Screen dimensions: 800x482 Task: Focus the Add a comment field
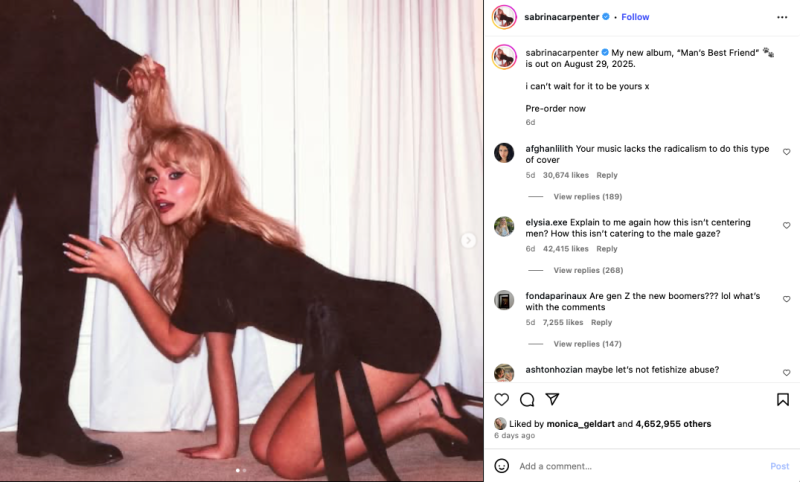point(640,466)
